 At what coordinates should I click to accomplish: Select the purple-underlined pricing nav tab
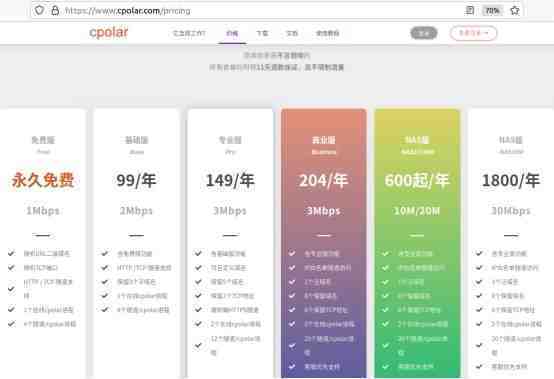[232, 34]
